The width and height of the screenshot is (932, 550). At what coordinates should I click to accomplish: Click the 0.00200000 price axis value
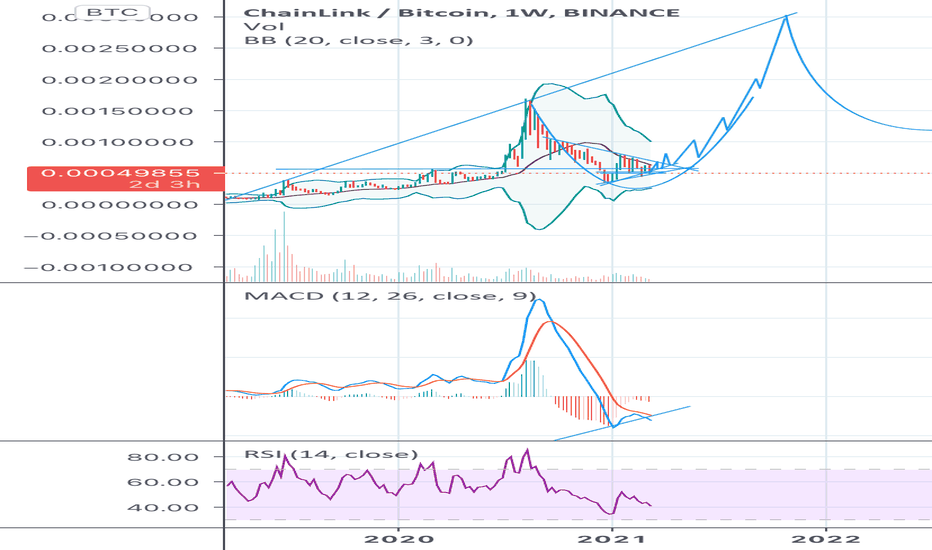point(119,80)
